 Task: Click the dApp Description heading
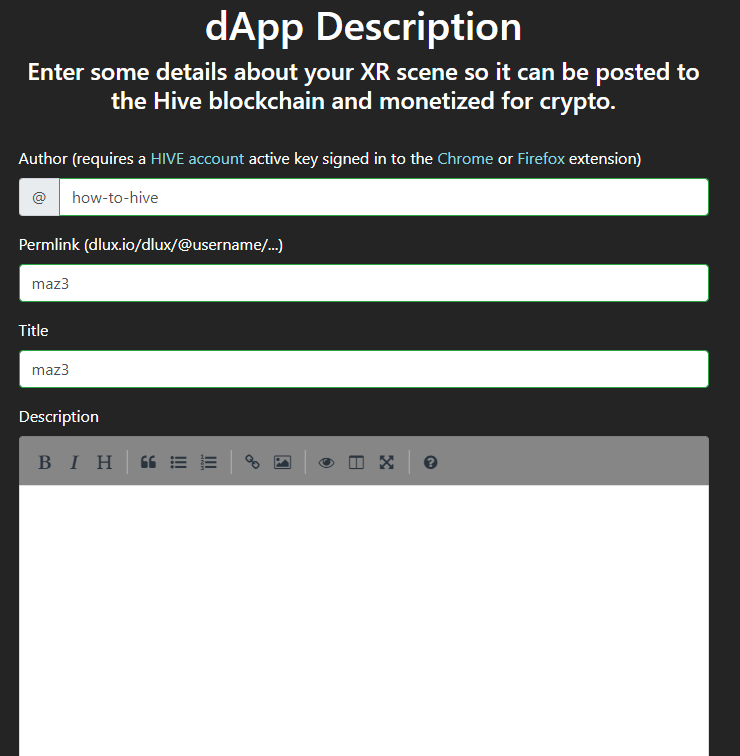pos(363,27)
